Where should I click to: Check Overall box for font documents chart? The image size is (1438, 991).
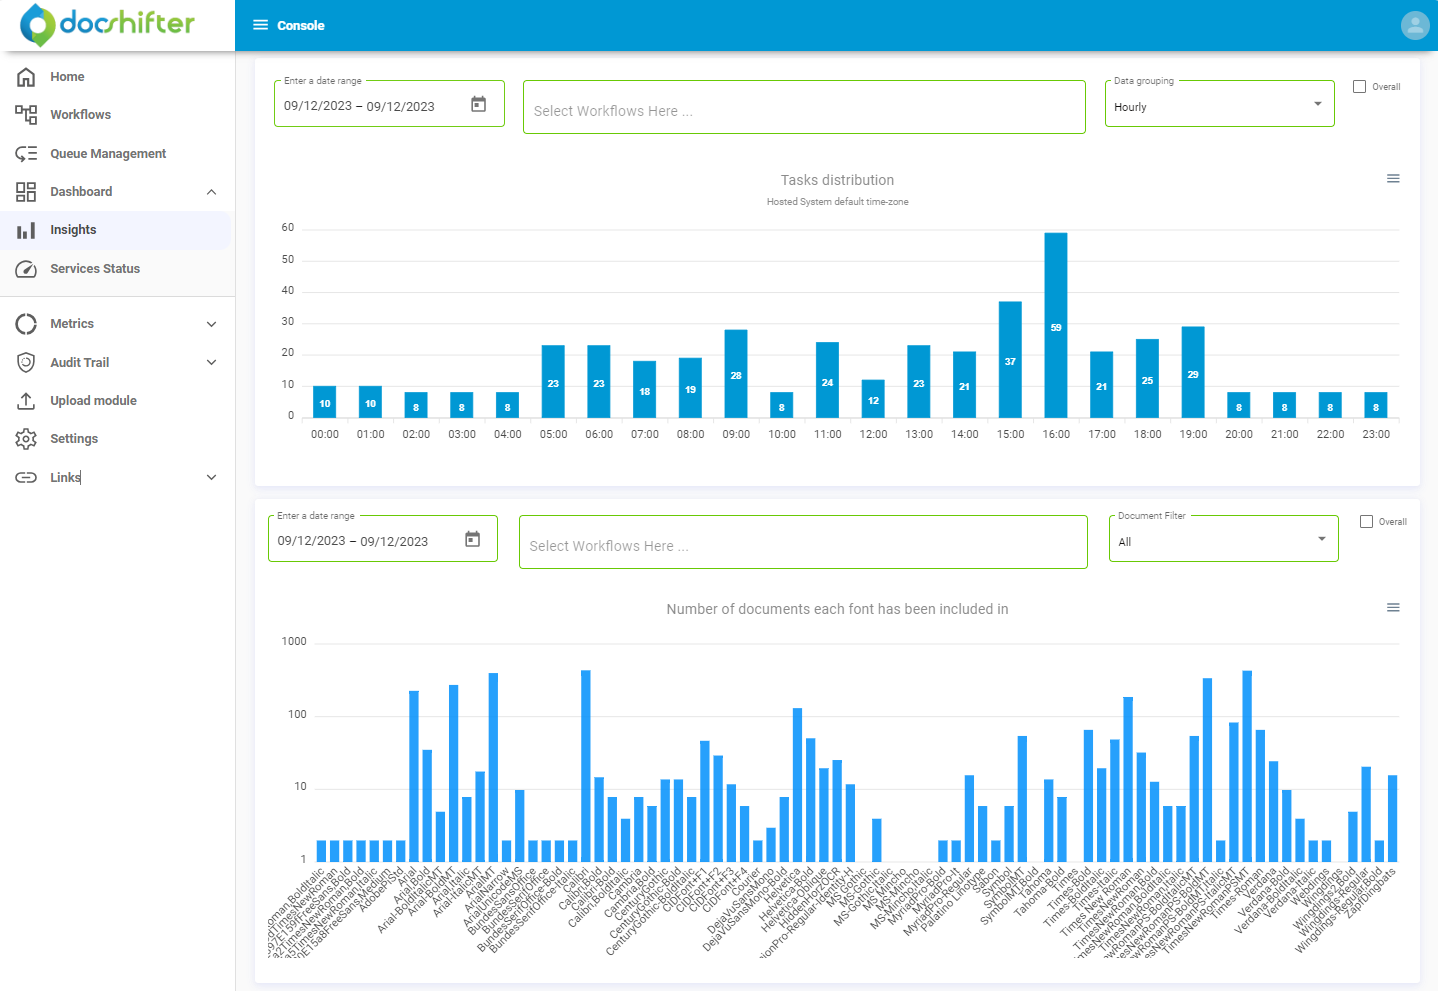pos(1366,522)
